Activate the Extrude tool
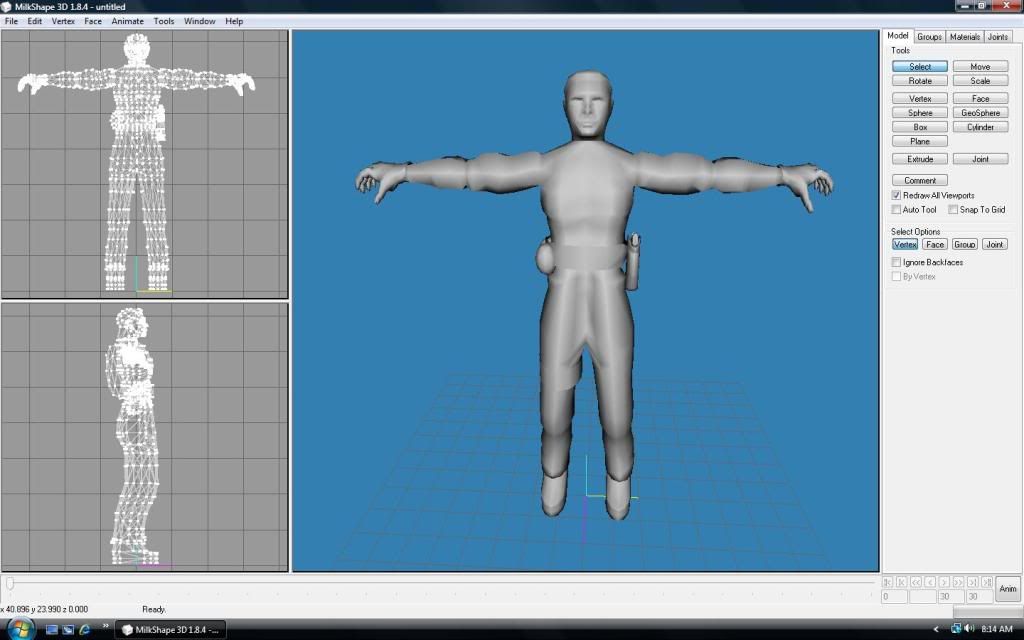The image size is (1024, 640). coord(920,159)
